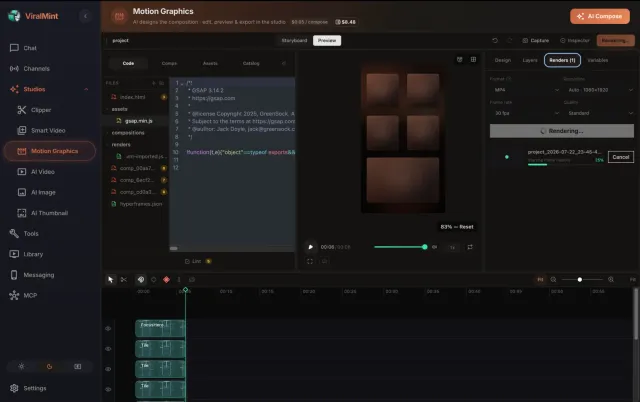Toggle visibility of the second timeline track
This screenshot has height=402, width=640.
[108, 349]
